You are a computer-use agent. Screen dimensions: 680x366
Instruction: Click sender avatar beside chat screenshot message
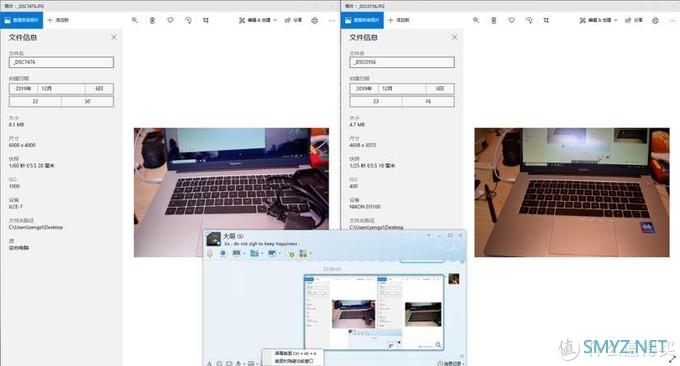[454, 279]
